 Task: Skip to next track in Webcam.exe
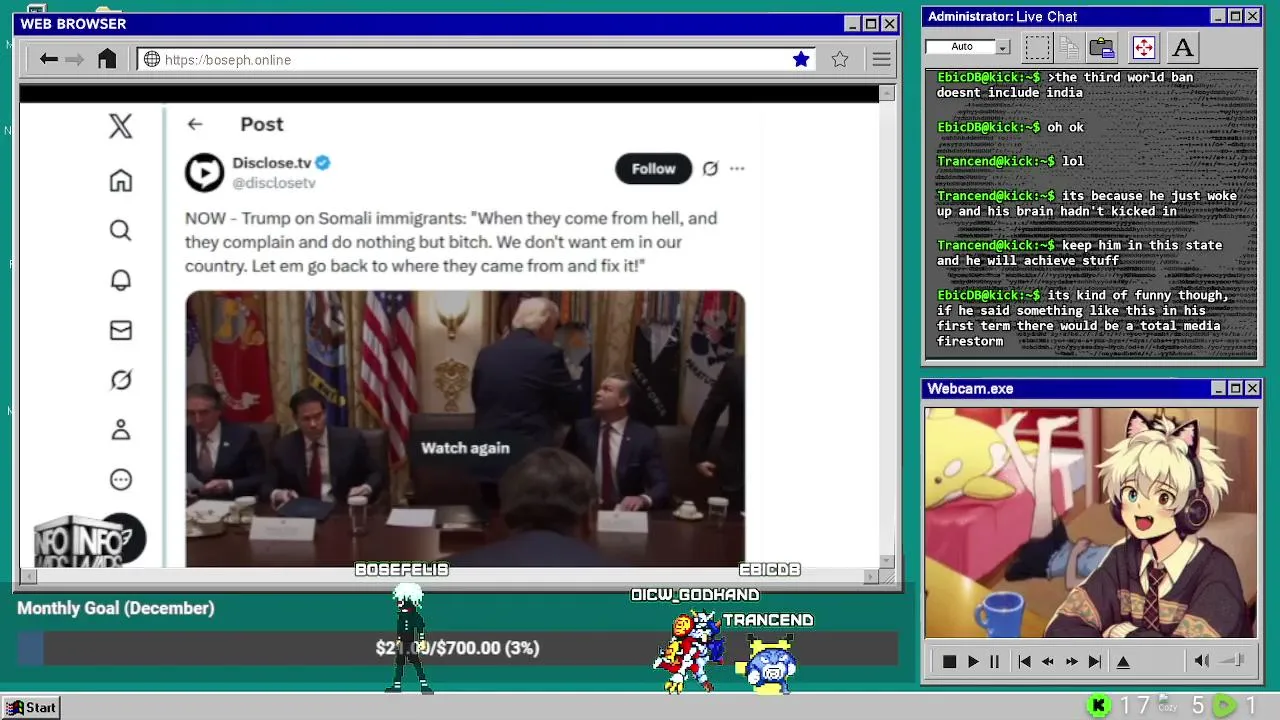point(1095,661)
